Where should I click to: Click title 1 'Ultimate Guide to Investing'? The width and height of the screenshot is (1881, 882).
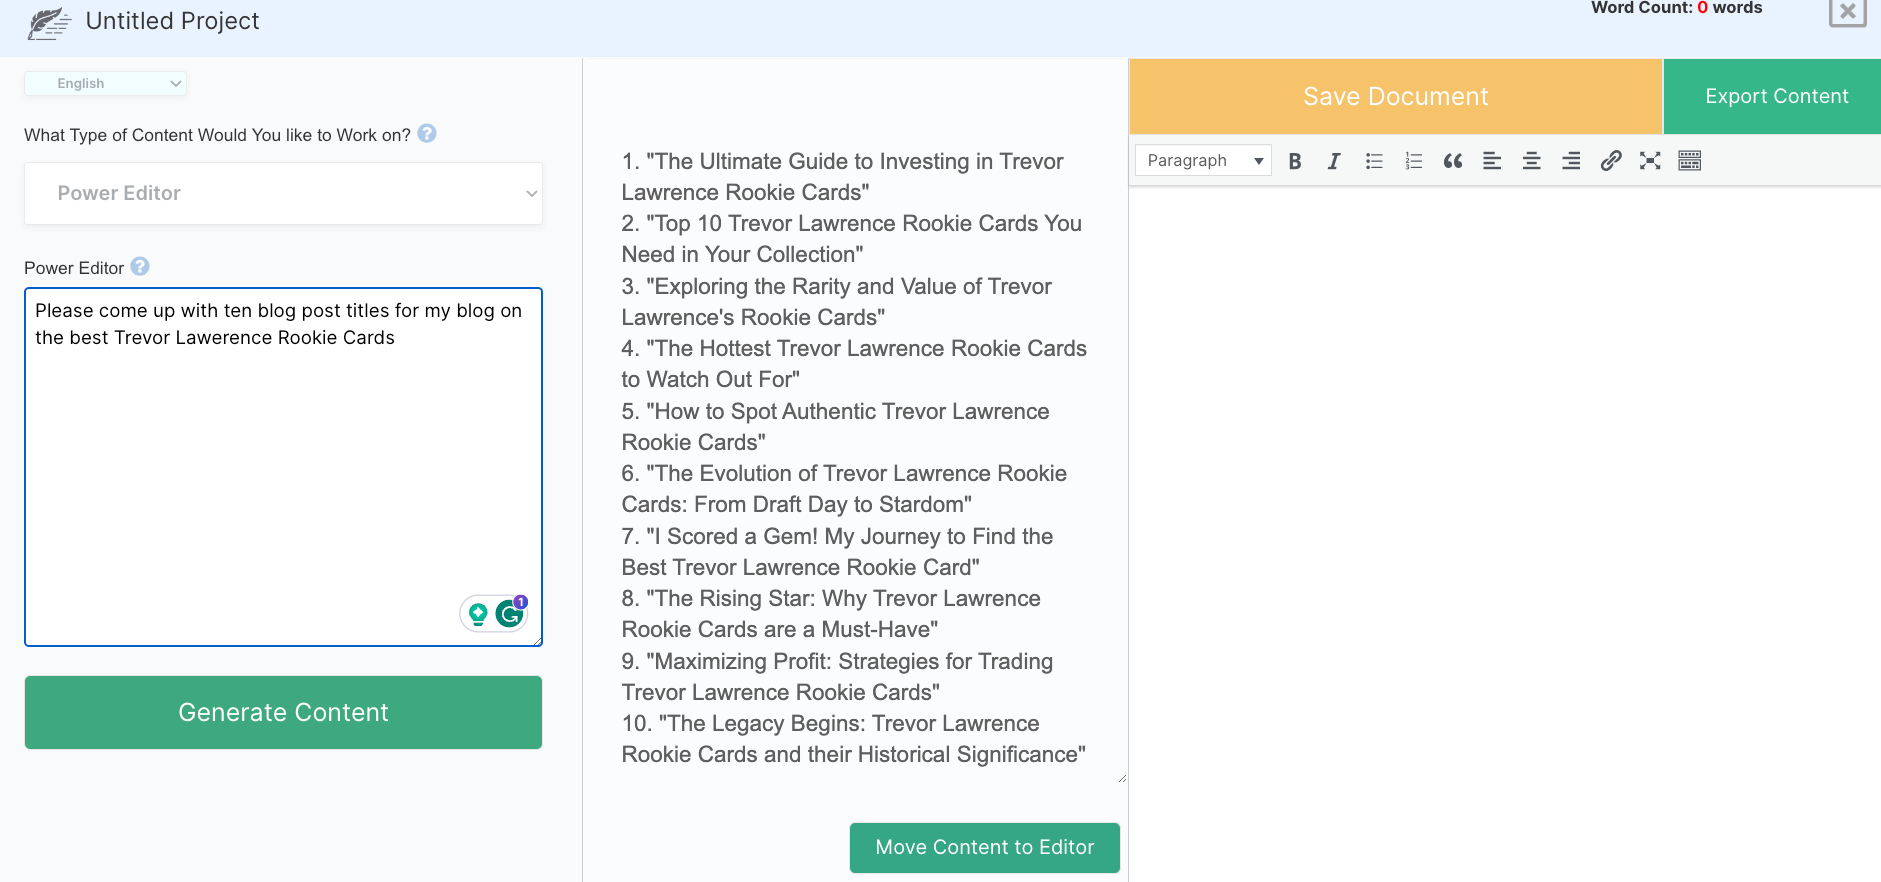pyautogui.click(x=842, y=177)
